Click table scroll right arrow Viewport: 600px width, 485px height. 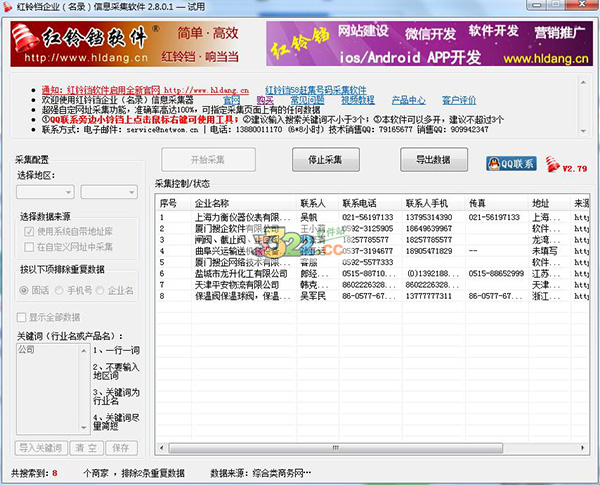(x=582, y=447)
